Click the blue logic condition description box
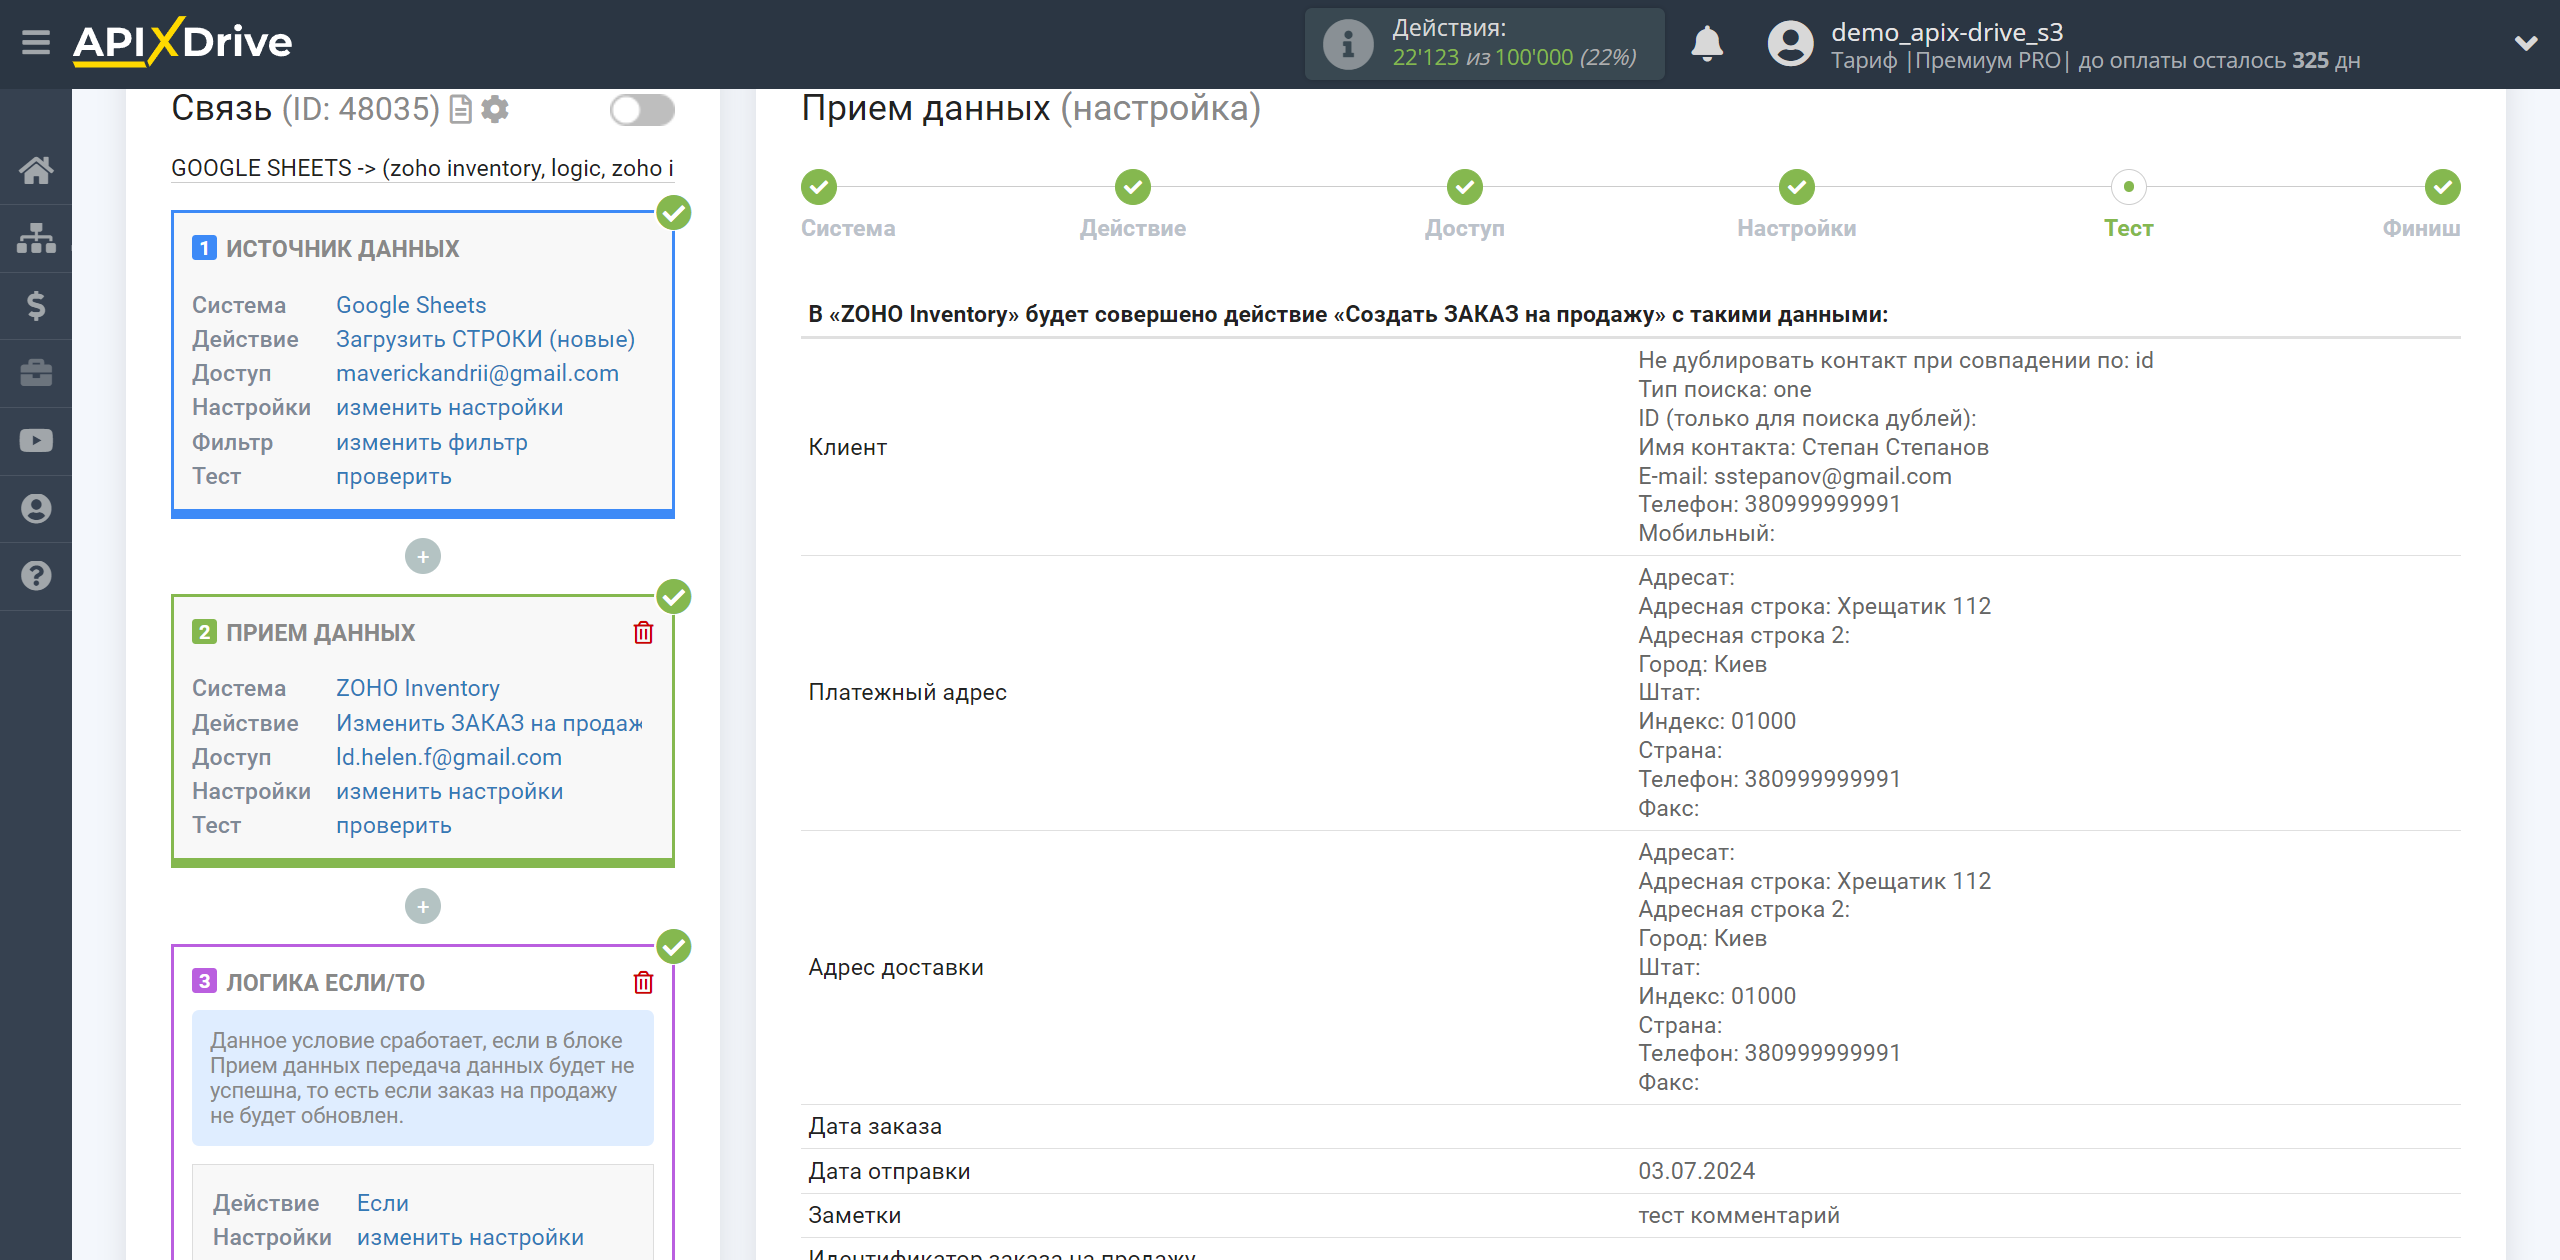The height and width of the screenshot is (1260, 2560). (x=422, y=1078)
